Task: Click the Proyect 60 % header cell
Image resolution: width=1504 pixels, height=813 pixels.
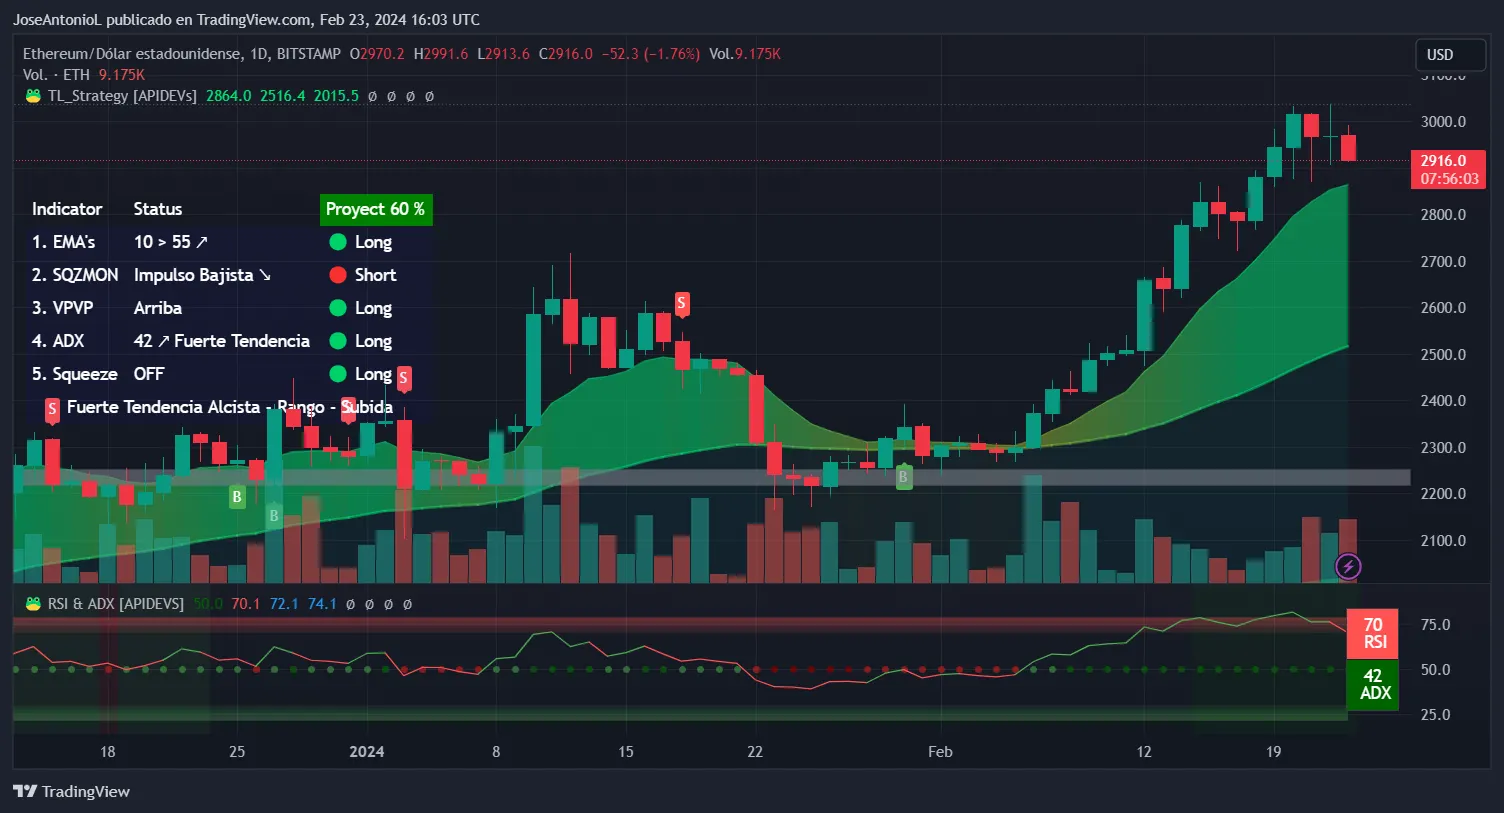Action: [x=376, y=209]
